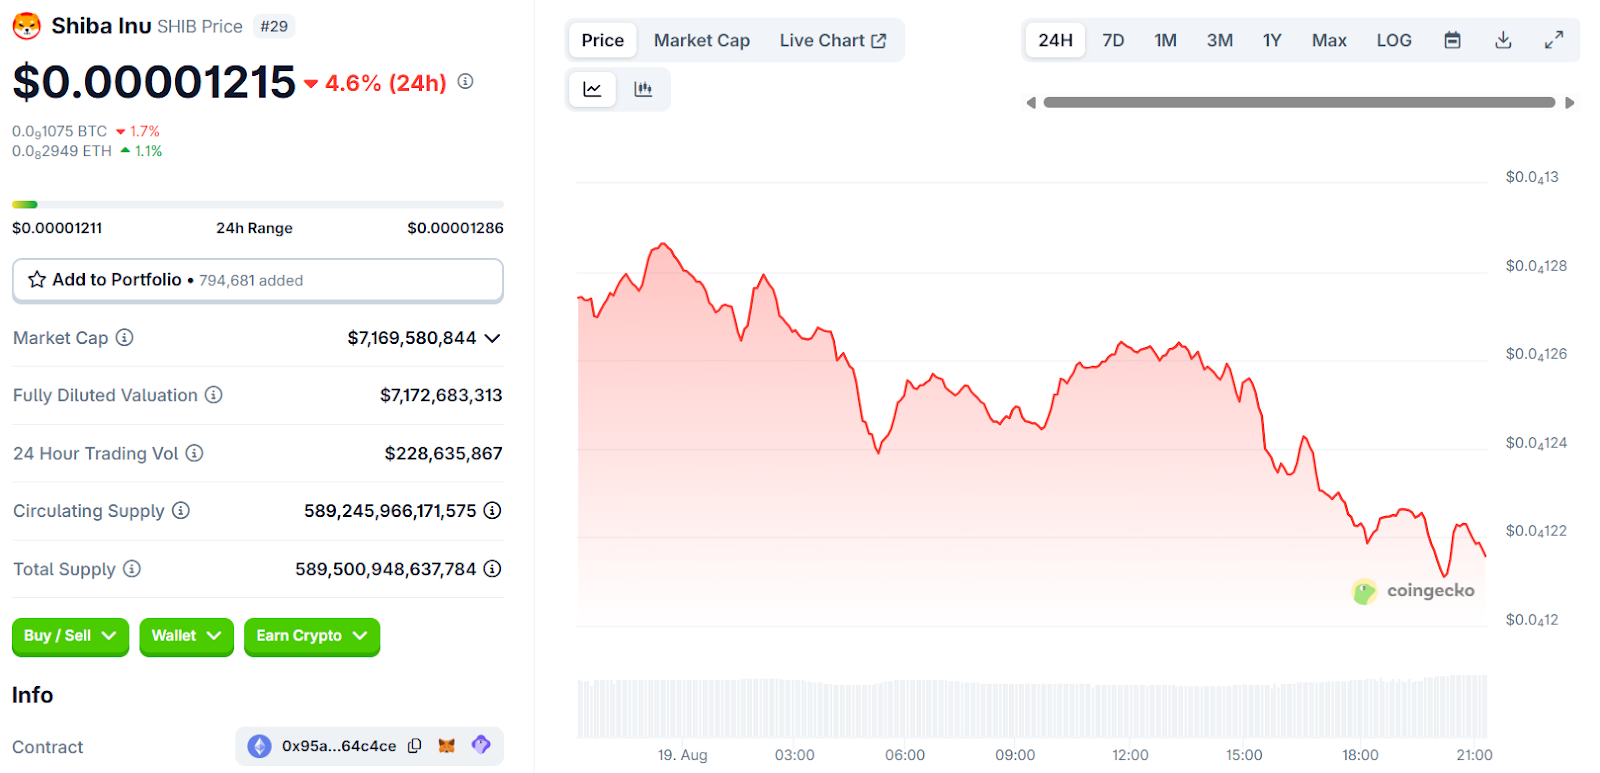
Task: Select the Price tab
Action: (x=602, y=40)
